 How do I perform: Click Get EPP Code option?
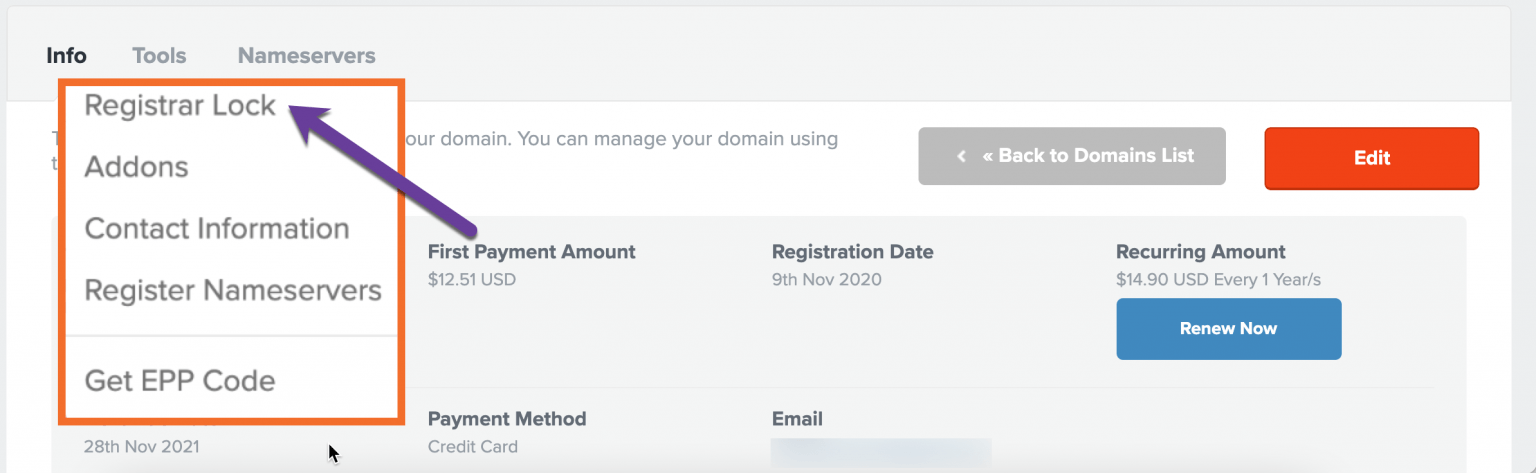click(180, 381)
